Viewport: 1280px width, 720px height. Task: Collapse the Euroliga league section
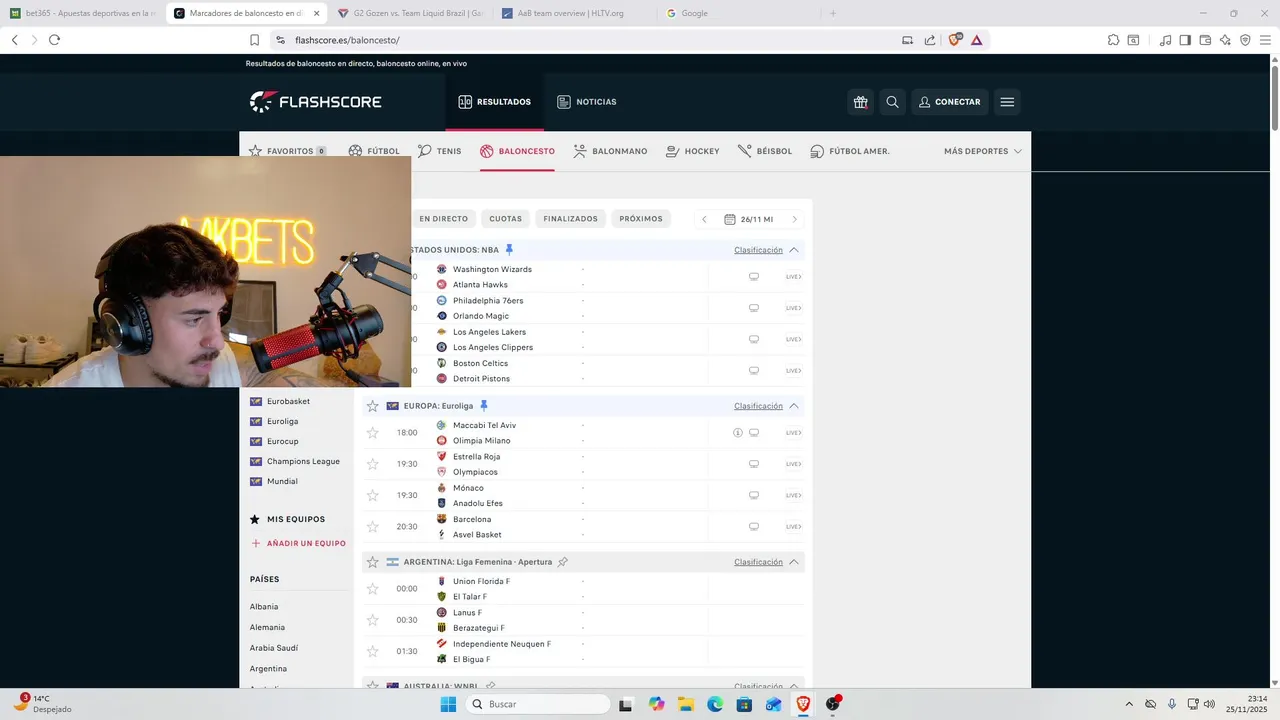point(794,406)
